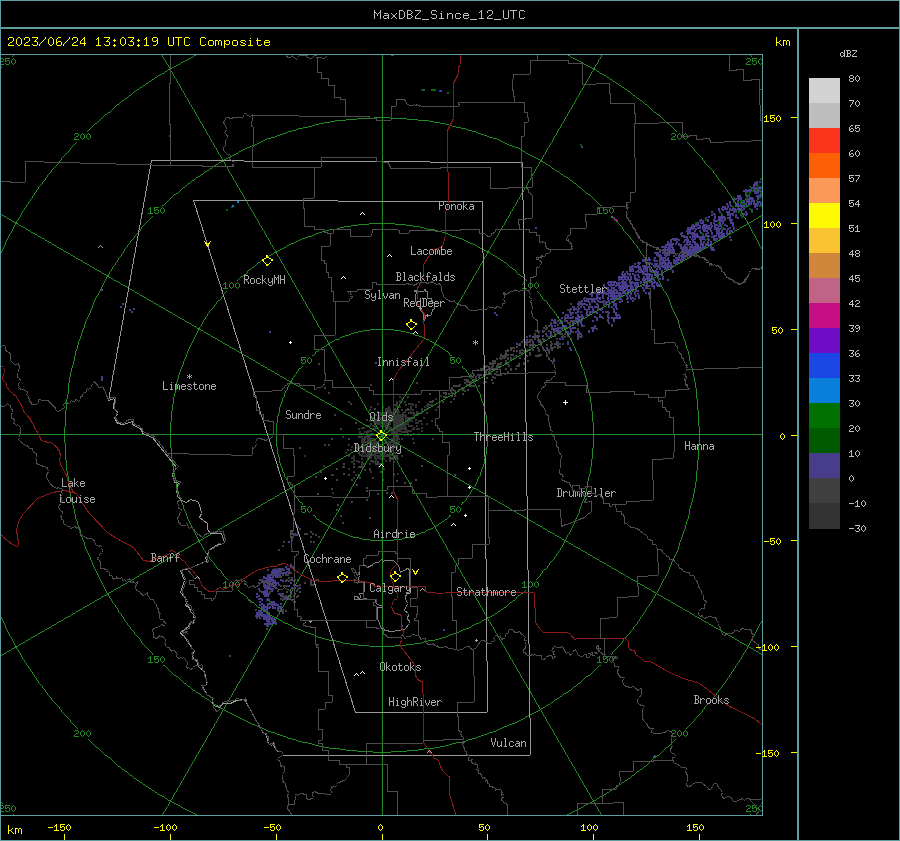Click the RockyMH label
This screenshot has height=841, width=900.
point(264,280)
